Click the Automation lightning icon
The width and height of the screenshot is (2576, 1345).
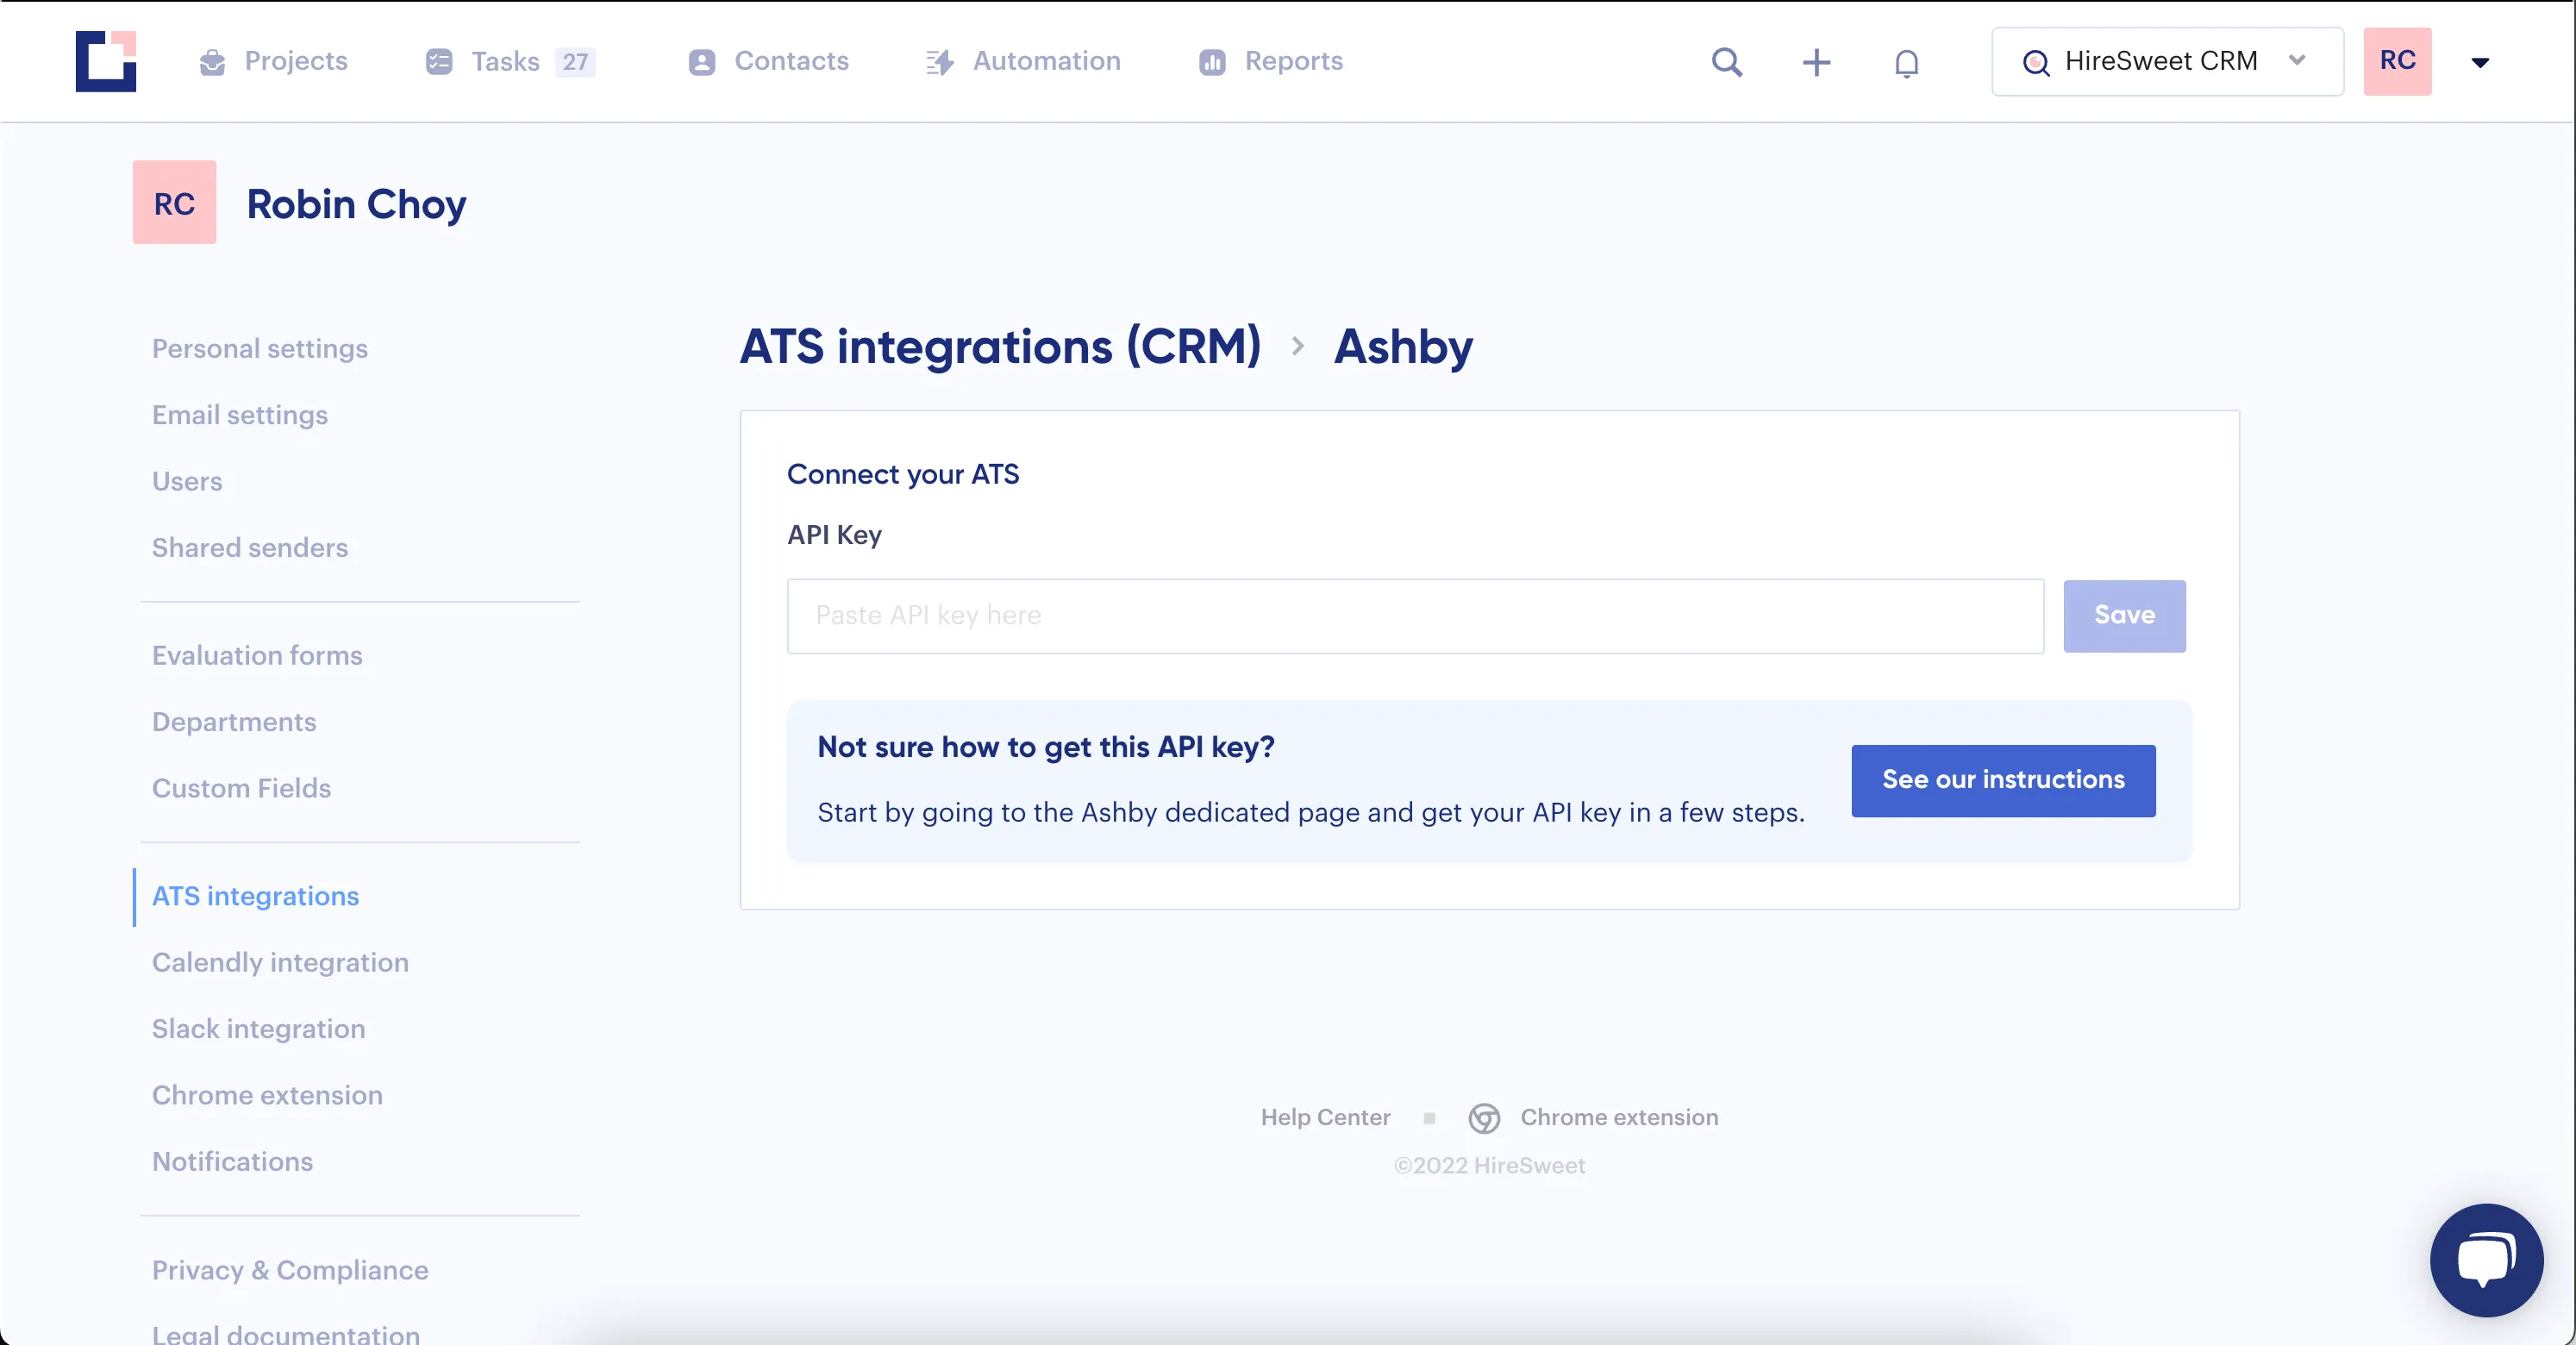coord(939,62)
